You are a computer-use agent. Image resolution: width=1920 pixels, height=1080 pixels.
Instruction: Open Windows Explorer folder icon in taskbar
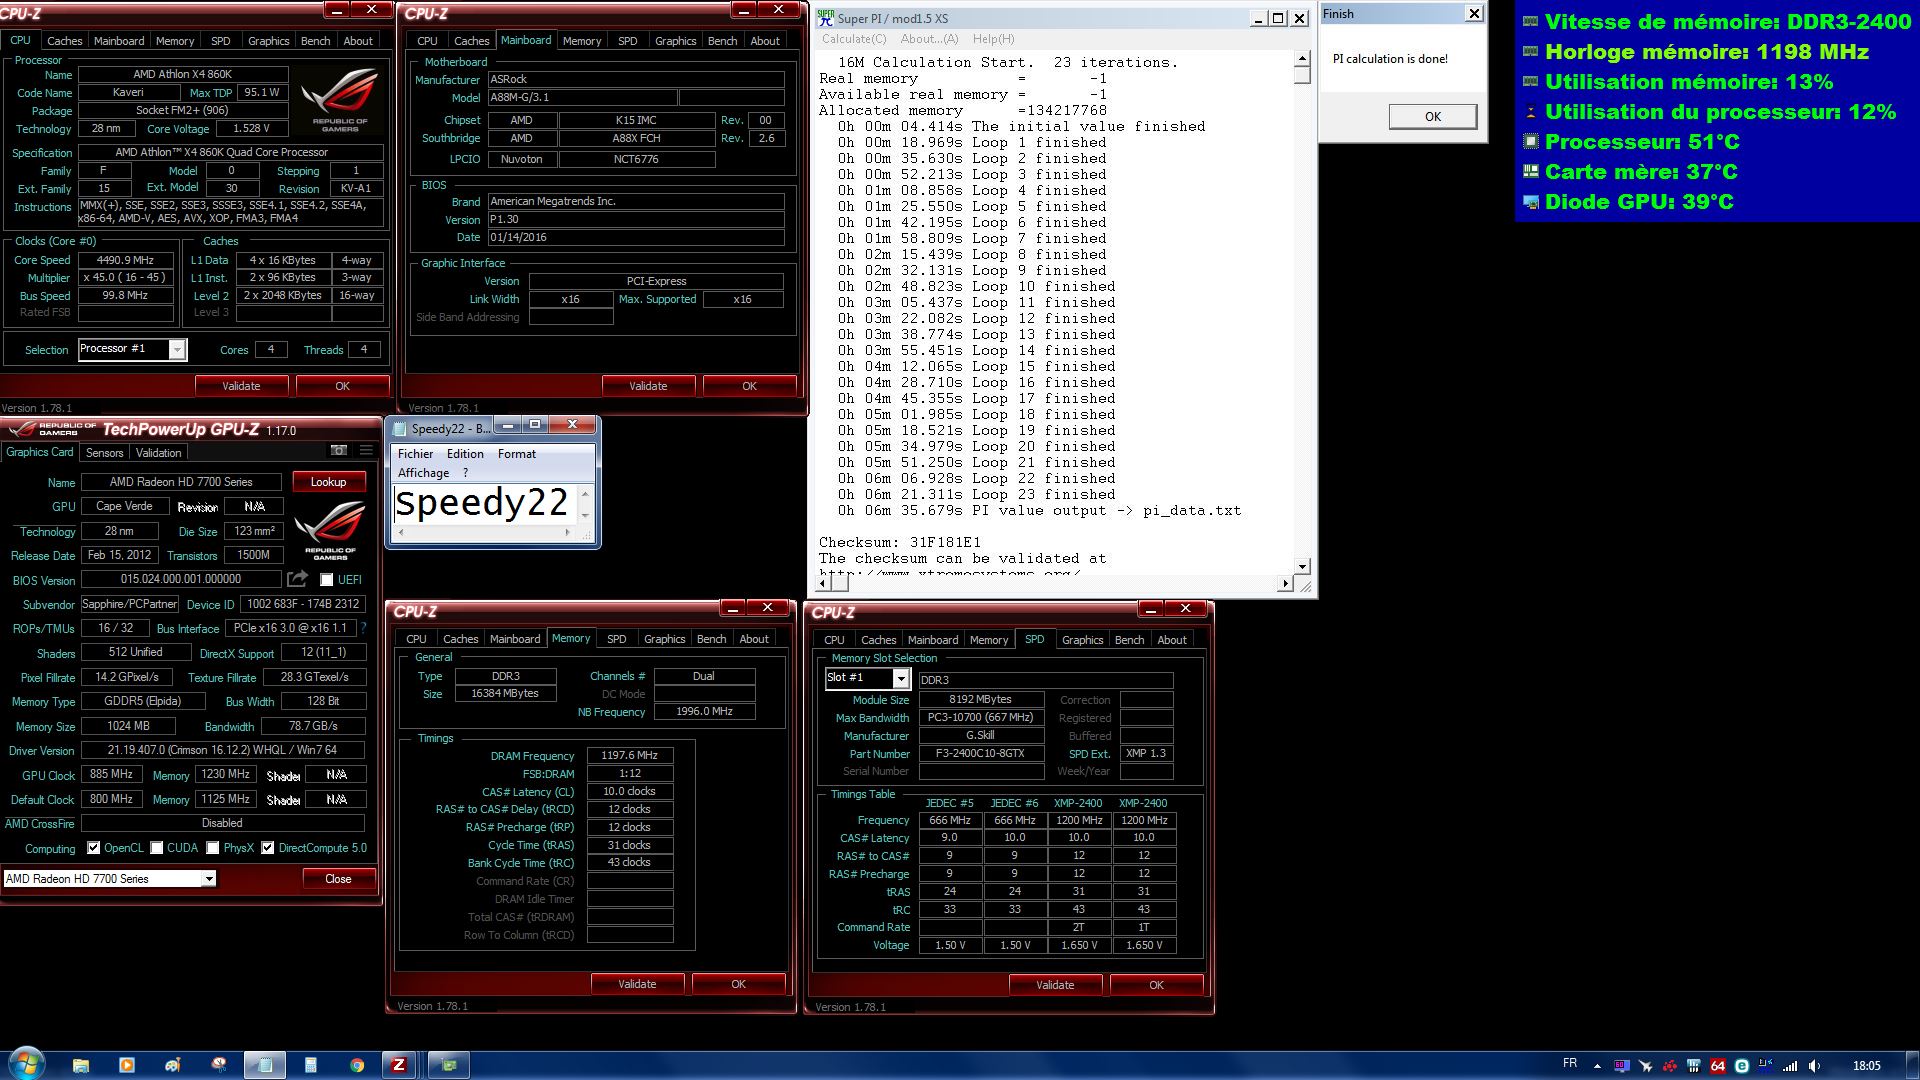(x=81, y=1065)
